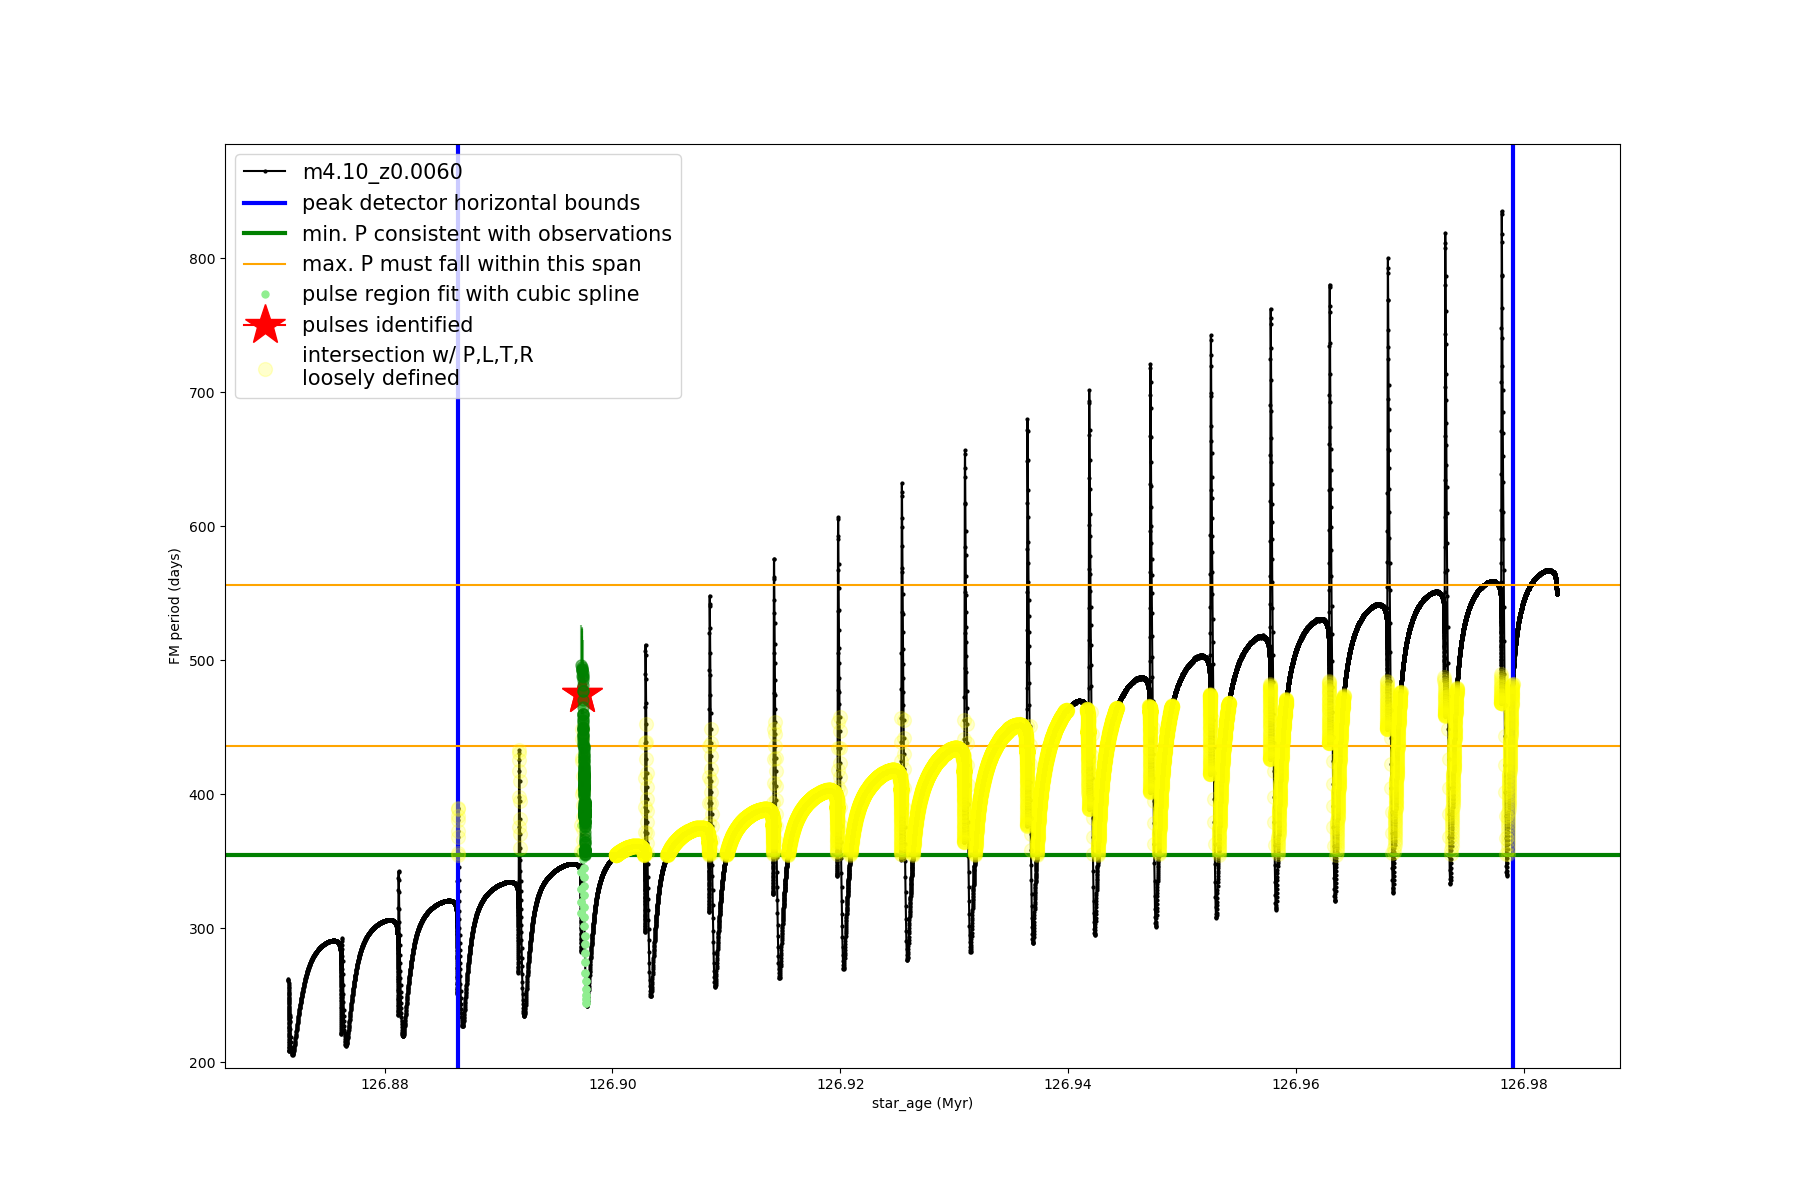The height and width of the screenshot is (1200, 1800).
Task: Click the pale yellow circle legend marker
Action: click(x=265, y=369)
